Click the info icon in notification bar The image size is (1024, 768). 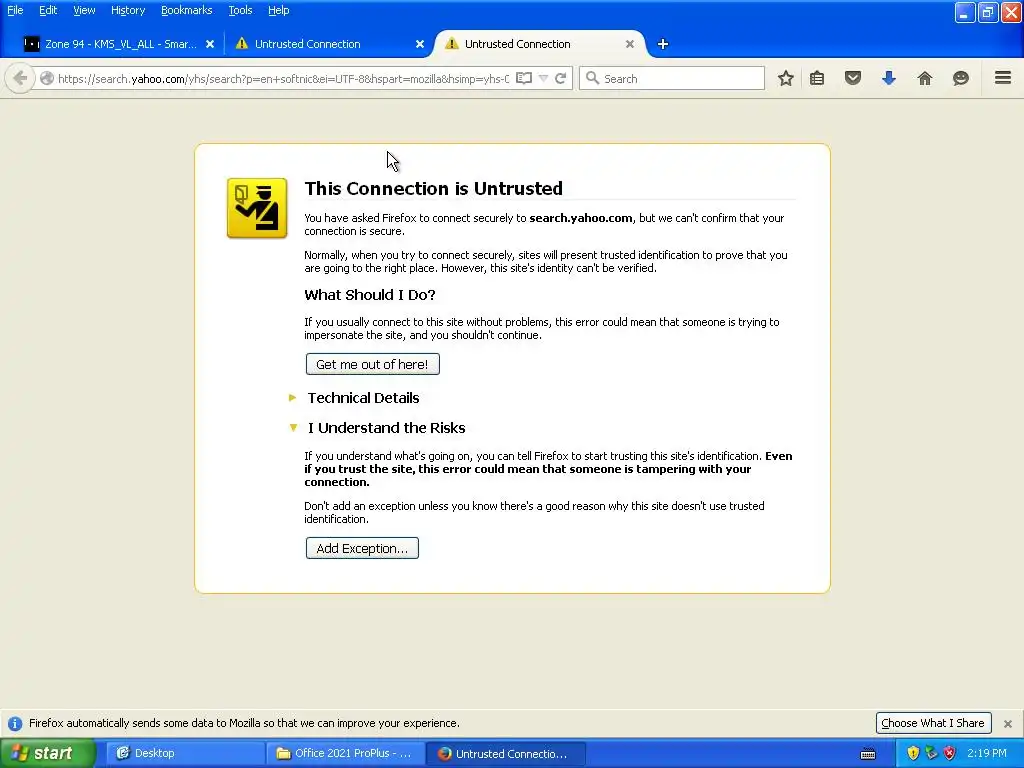(x=15, y=724)
